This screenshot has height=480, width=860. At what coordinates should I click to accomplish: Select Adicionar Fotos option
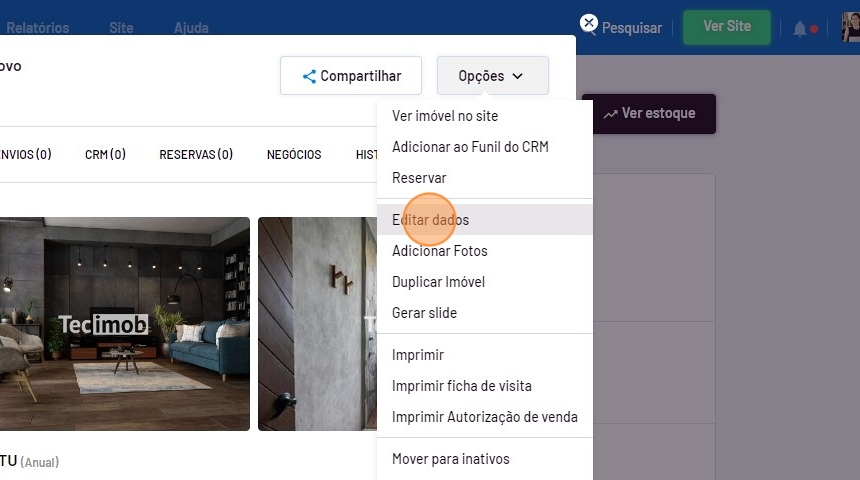coord(439,251)
